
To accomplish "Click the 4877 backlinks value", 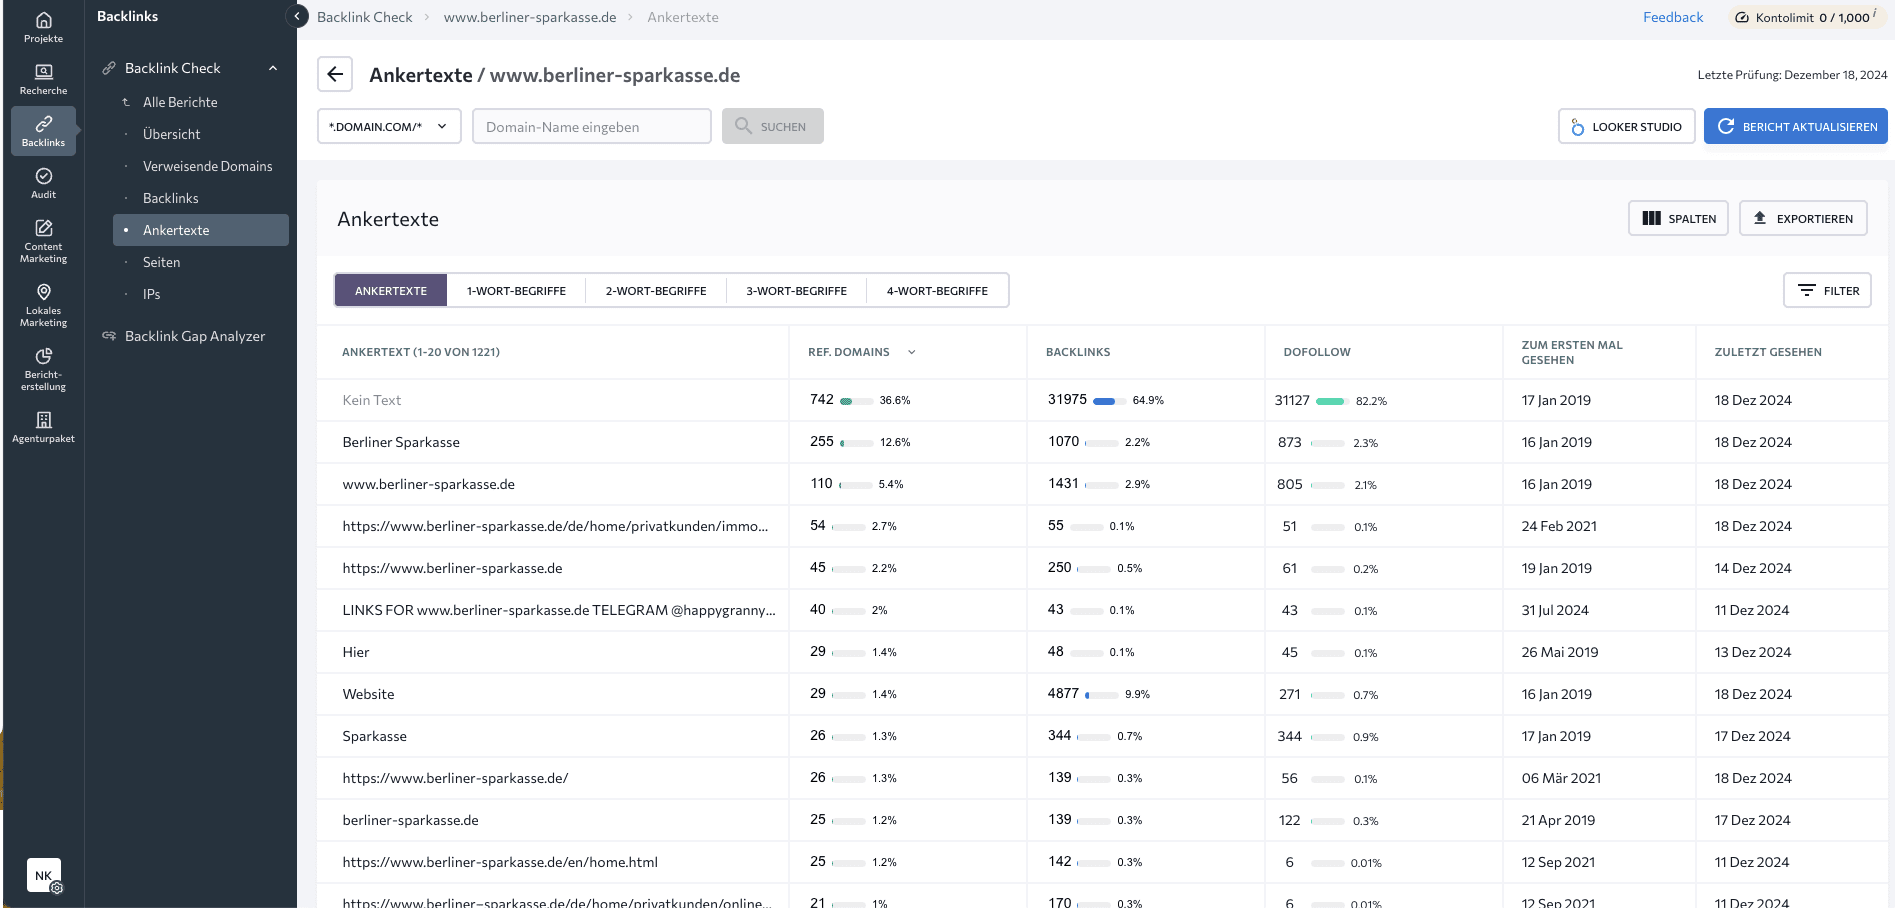I will [x=1063, y=693].
